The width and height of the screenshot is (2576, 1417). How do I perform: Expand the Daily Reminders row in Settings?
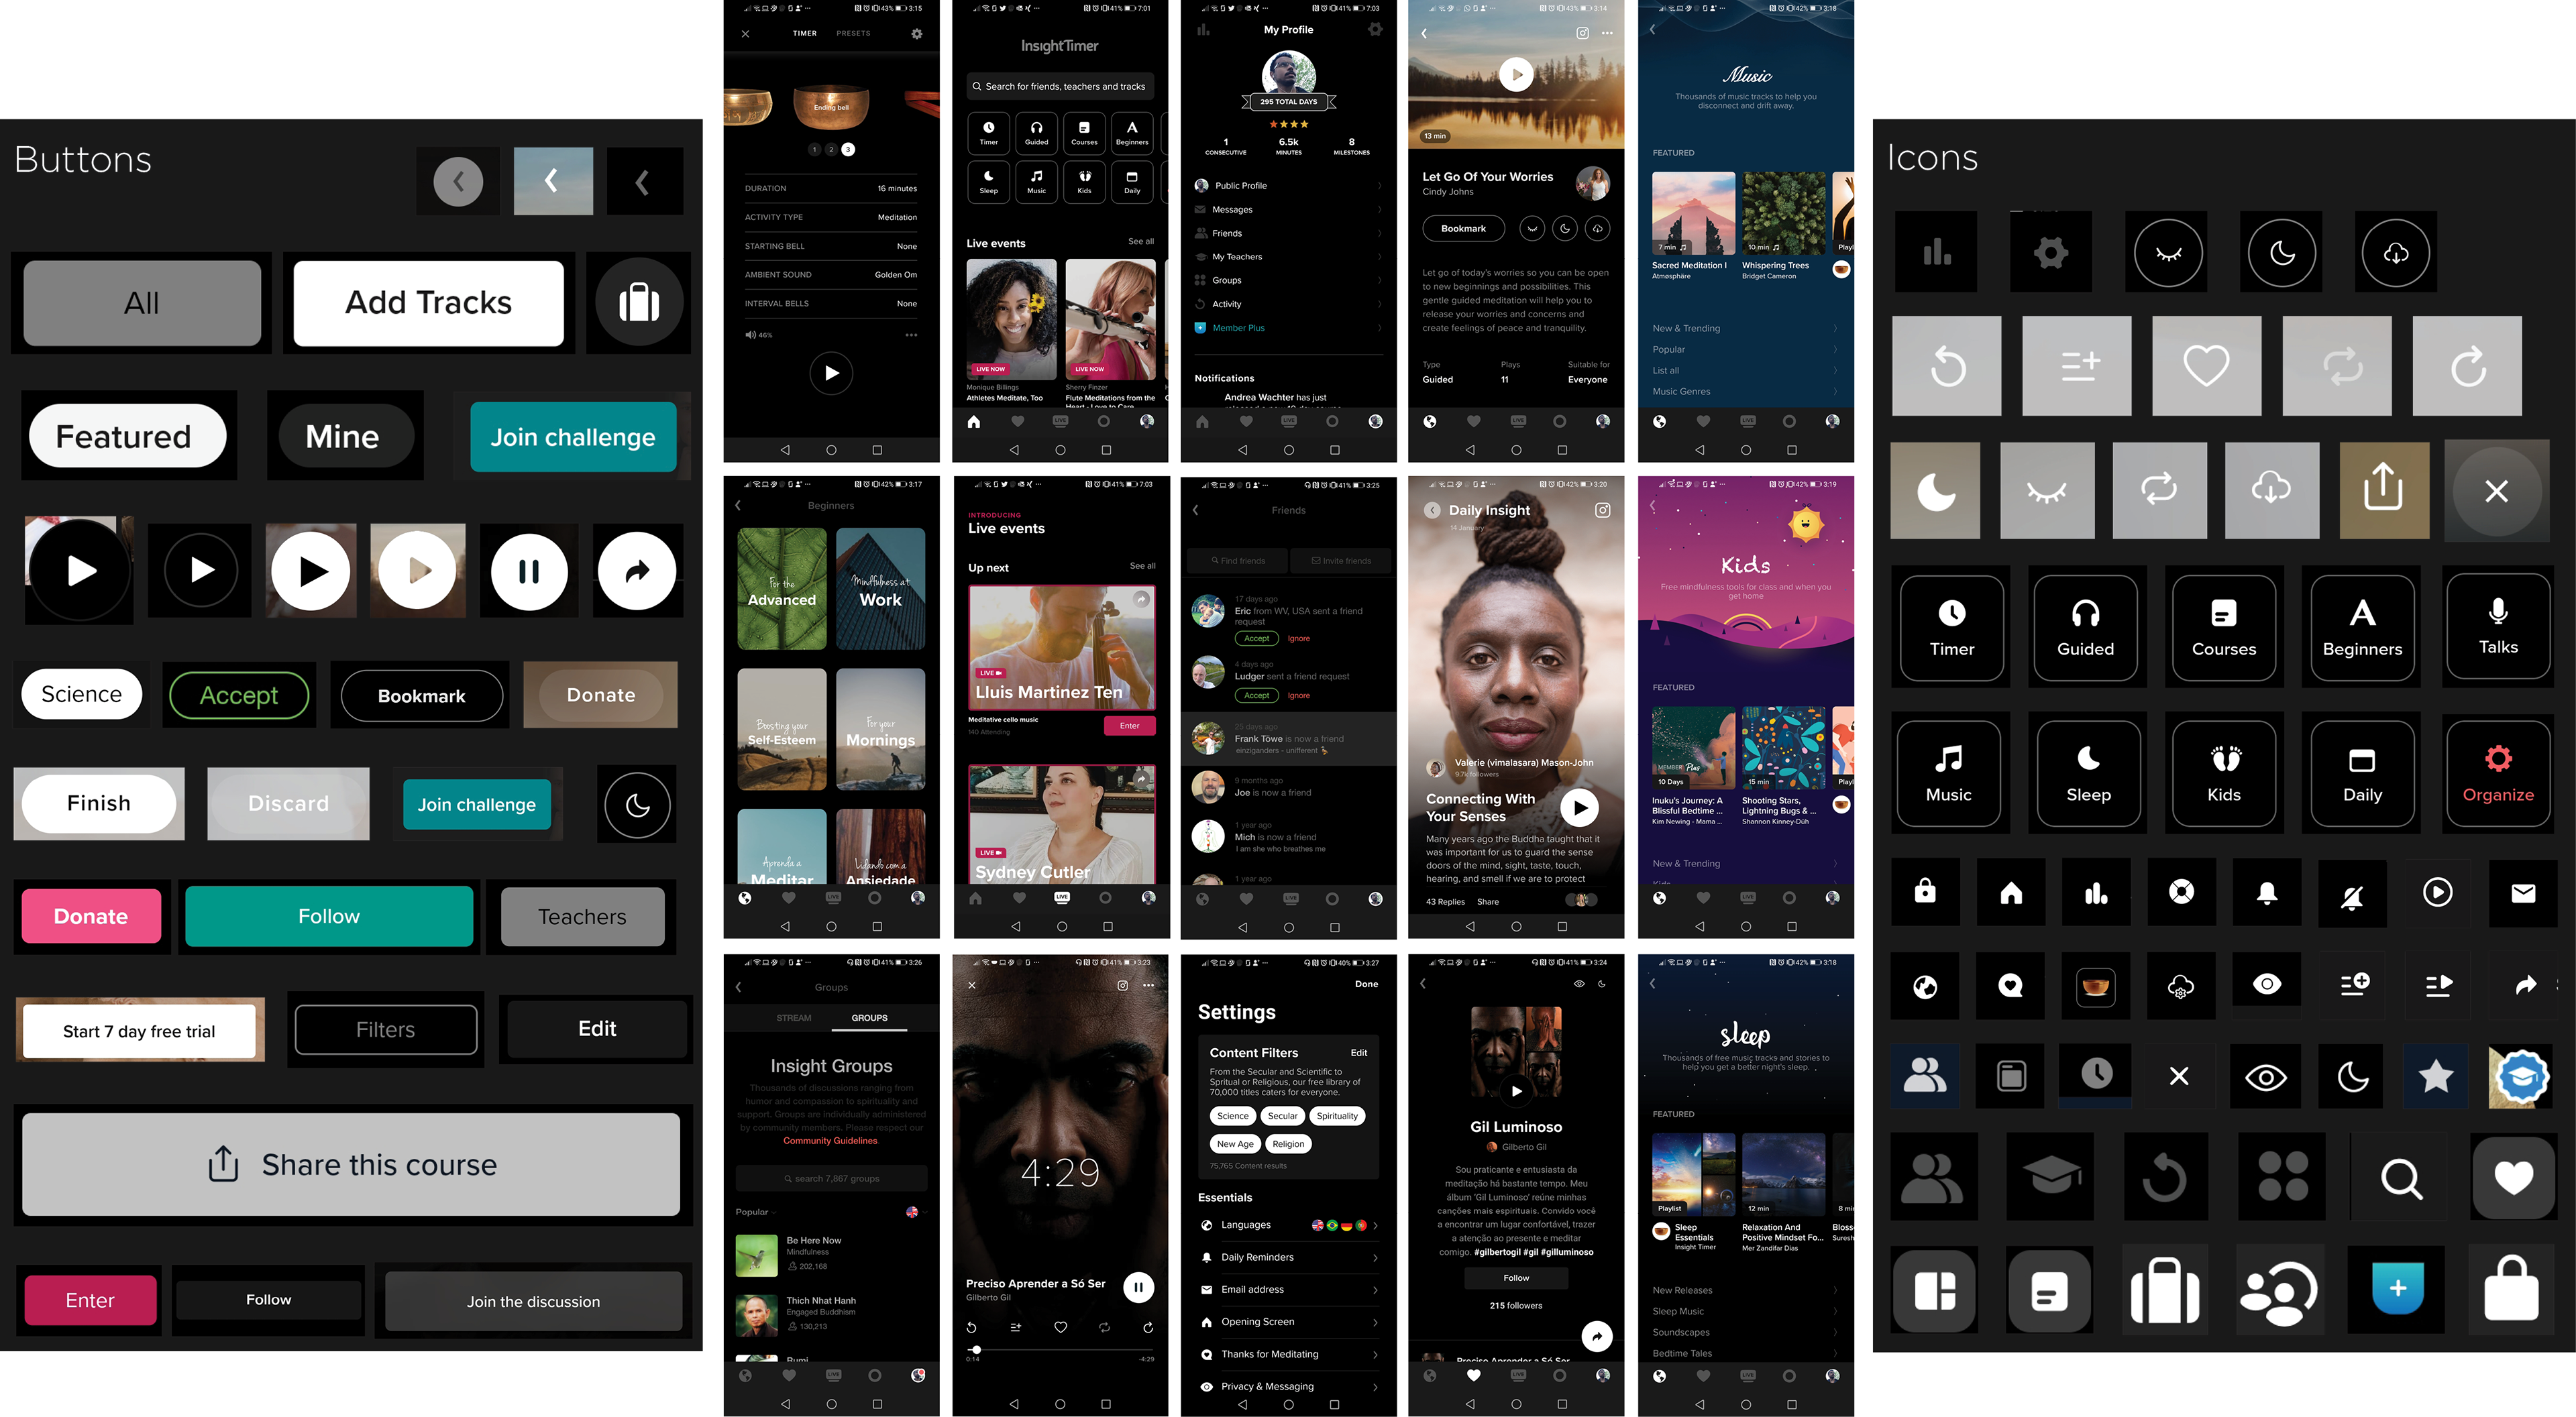pyautogui.click(x=1289, y=1258)
